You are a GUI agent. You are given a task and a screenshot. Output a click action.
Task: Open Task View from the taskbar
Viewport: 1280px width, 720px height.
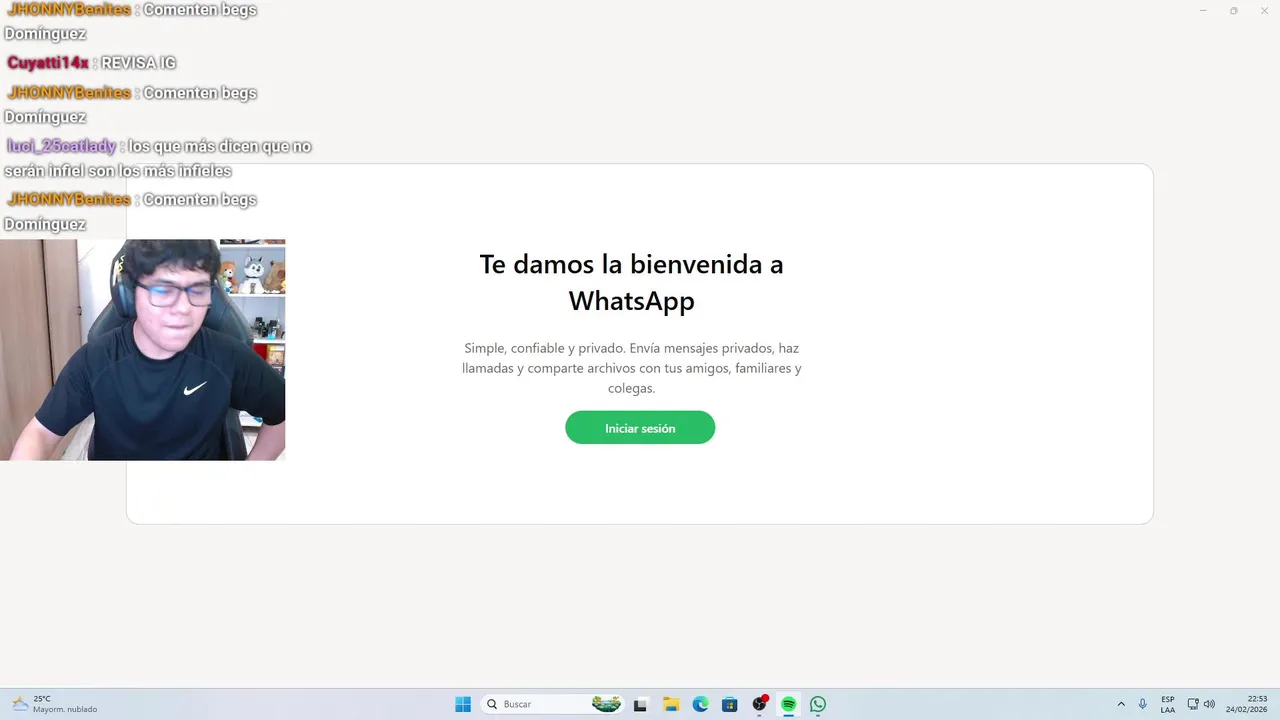tap(640, 704)
